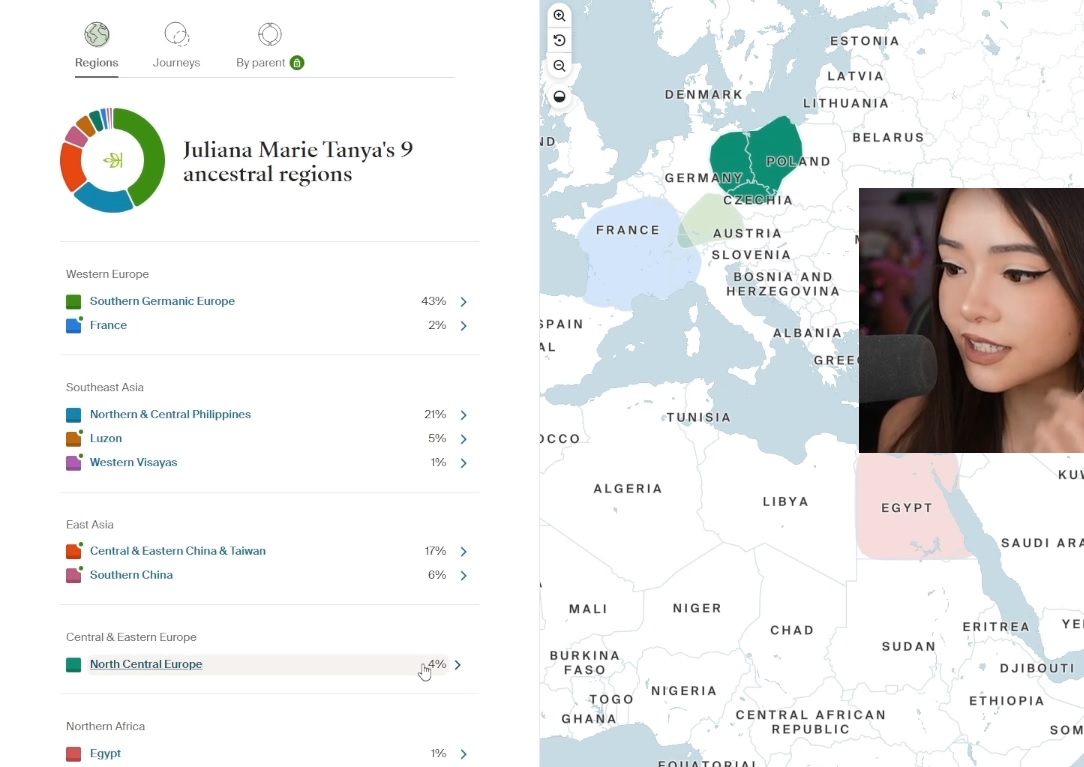The width and height of the screenshot is (1084, 767).
Task: Click the red swatch beside Egypt
Action: (73, 754)
